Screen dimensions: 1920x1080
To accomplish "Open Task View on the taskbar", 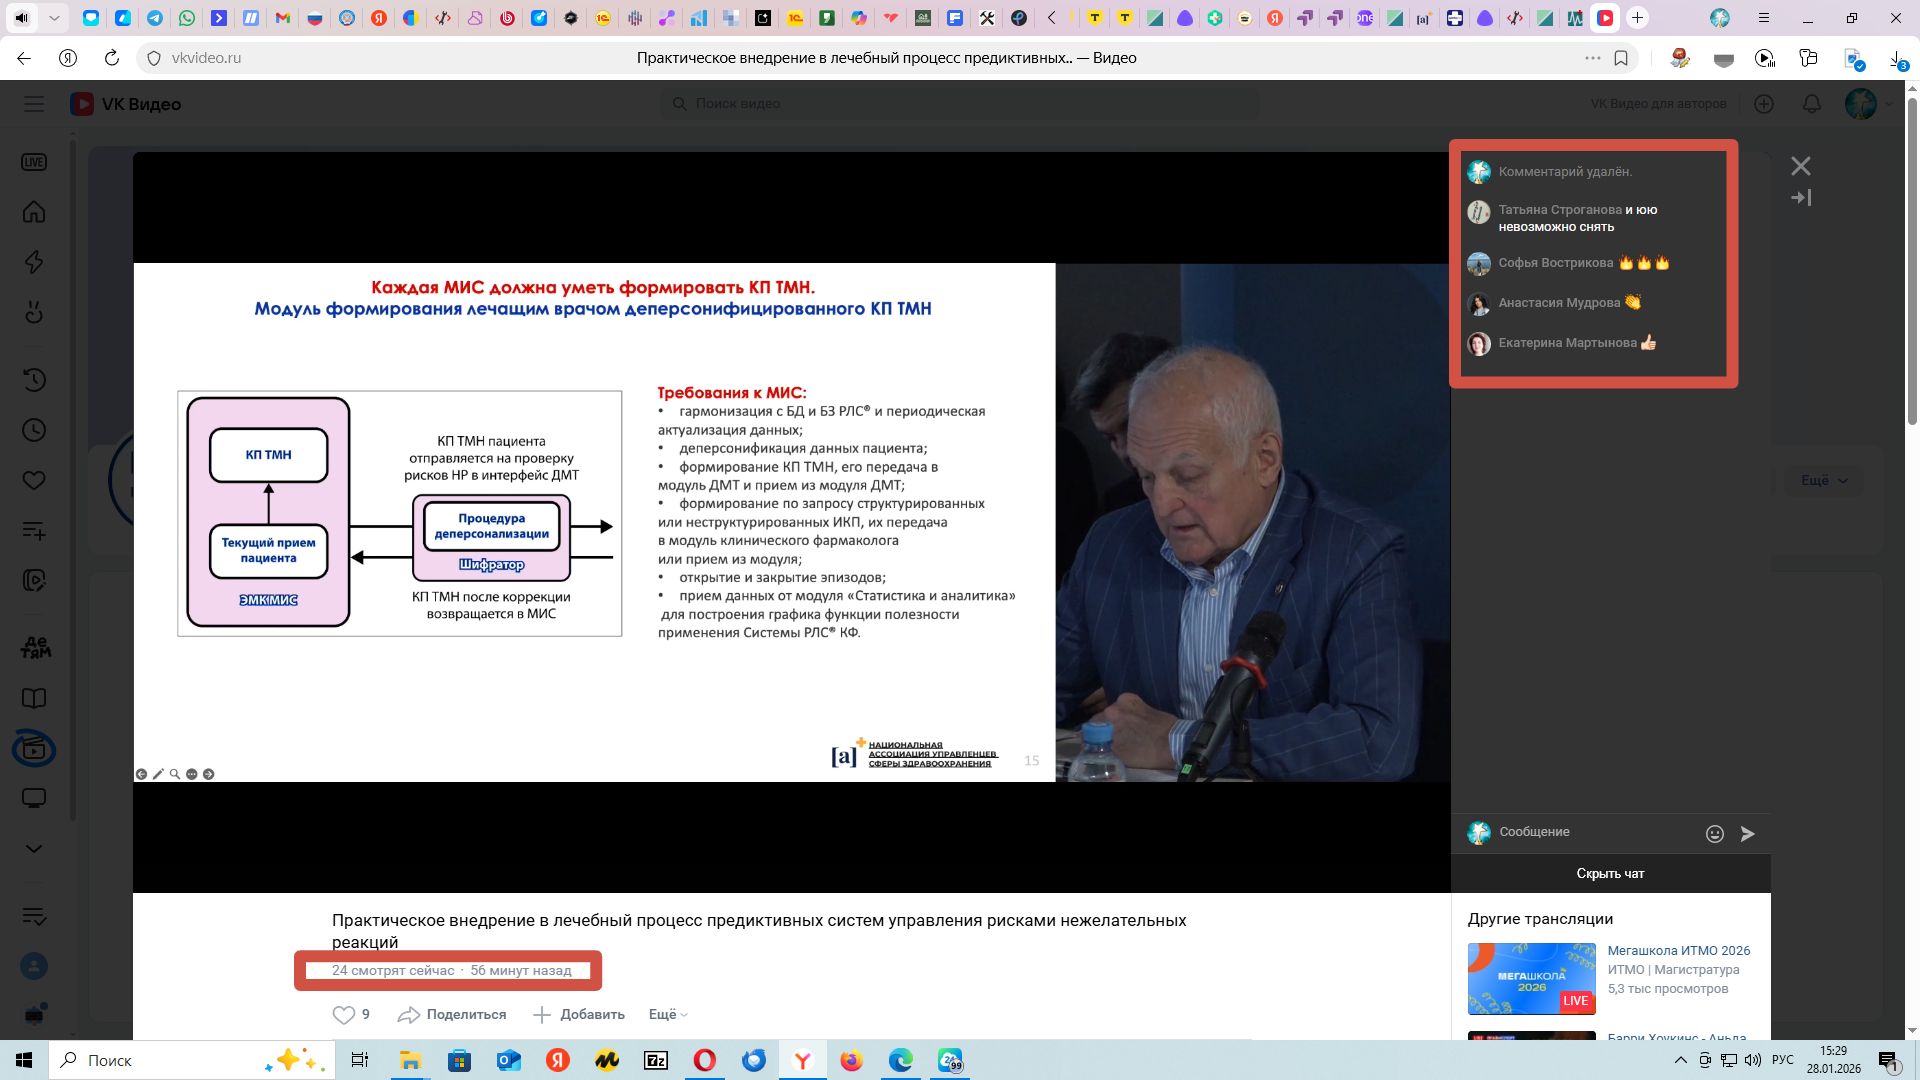I will pyautogui.click(x=360, y=1060).
